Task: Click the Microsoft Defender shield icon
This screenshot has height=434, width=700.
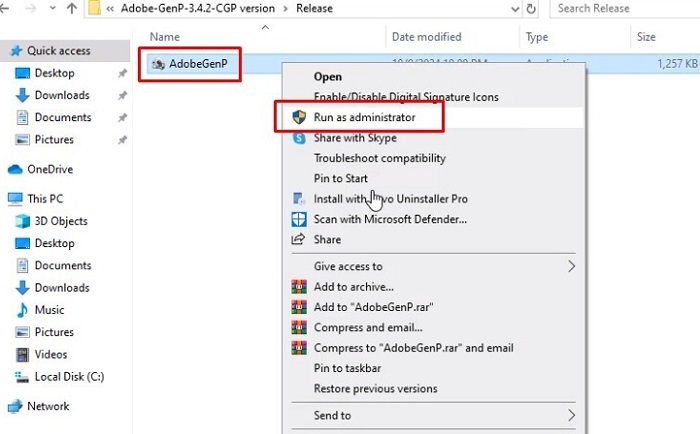Action: [299, 219]
